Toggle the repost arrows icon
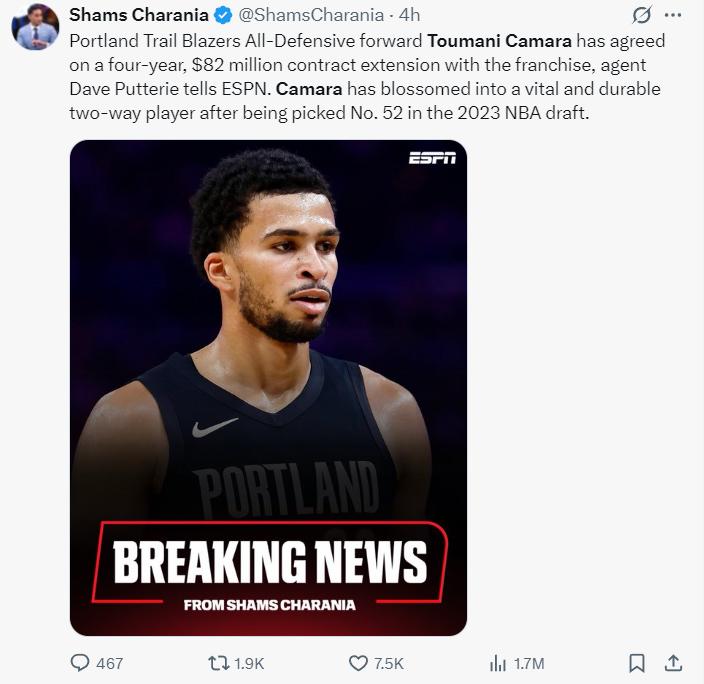704x684 pixels. [x=218, y=662]
